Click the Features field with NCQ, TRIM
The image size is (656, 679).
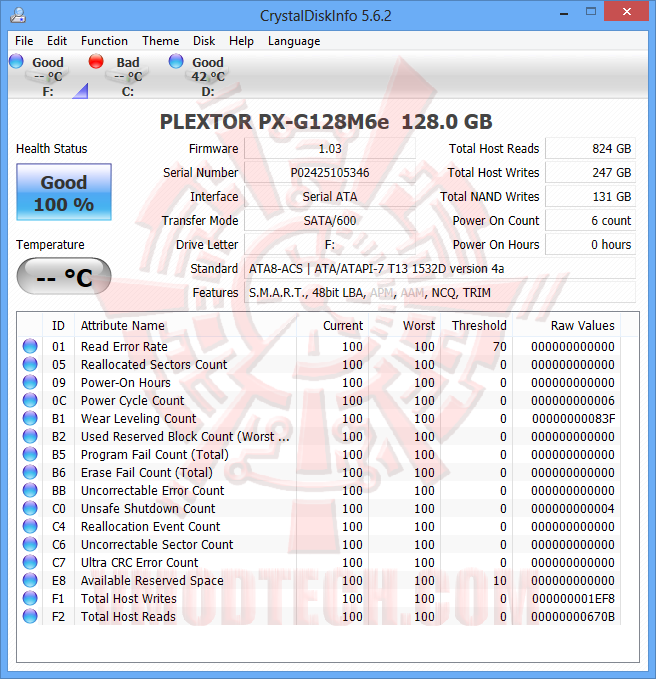440,293
